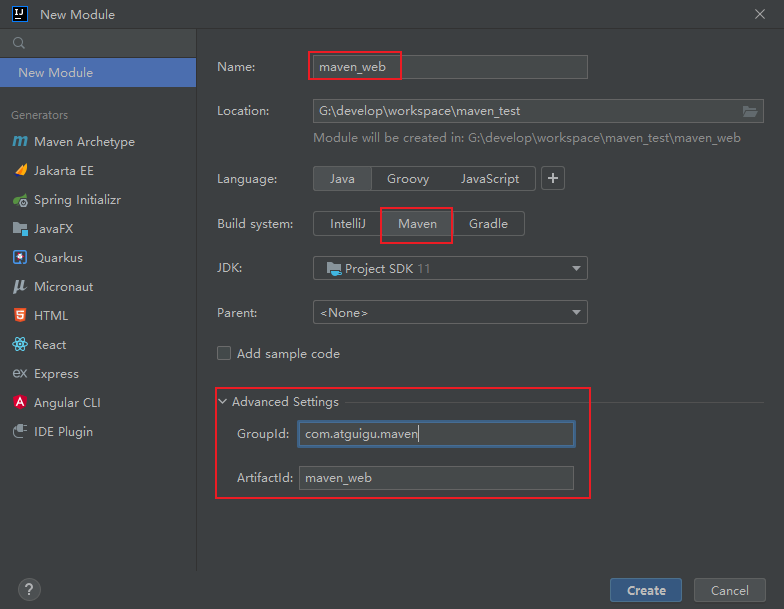This screenshot has width=784, height=609.
Task: Click the ArtifactId field
Action: (x=436, y=478)
